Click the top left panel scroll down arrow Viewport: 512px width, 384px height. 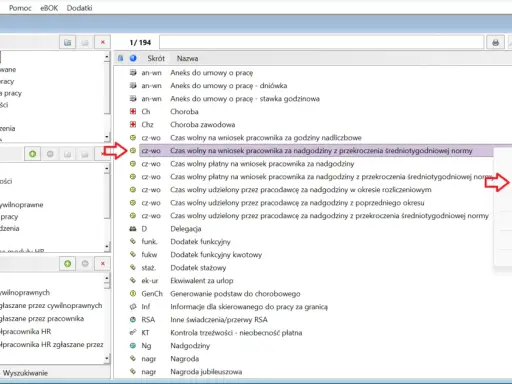[x=107, y=136]
